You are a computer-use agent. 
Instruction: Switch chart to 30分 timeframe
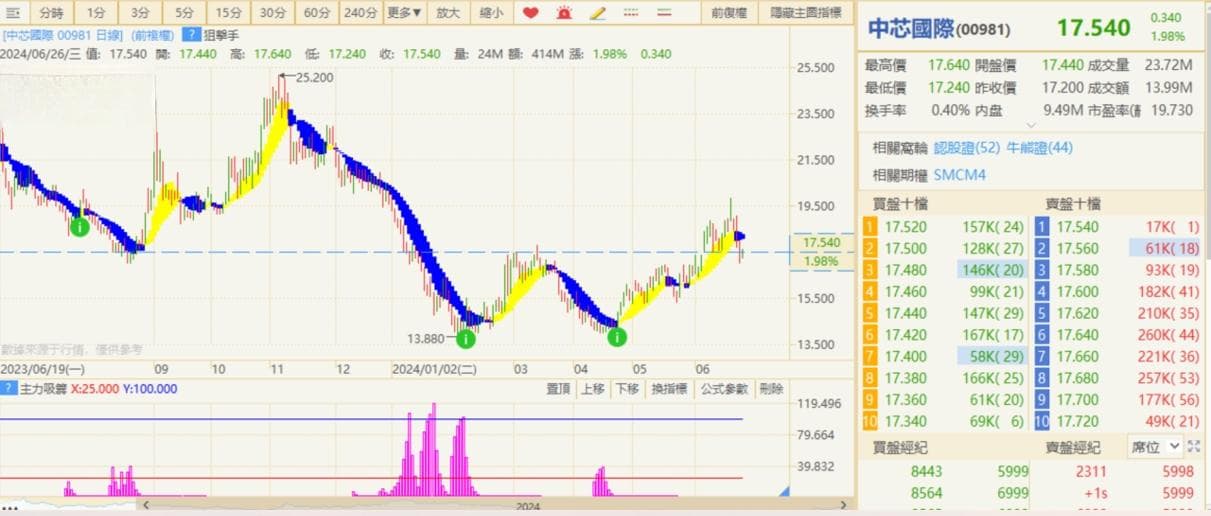(x=272, y=13)
